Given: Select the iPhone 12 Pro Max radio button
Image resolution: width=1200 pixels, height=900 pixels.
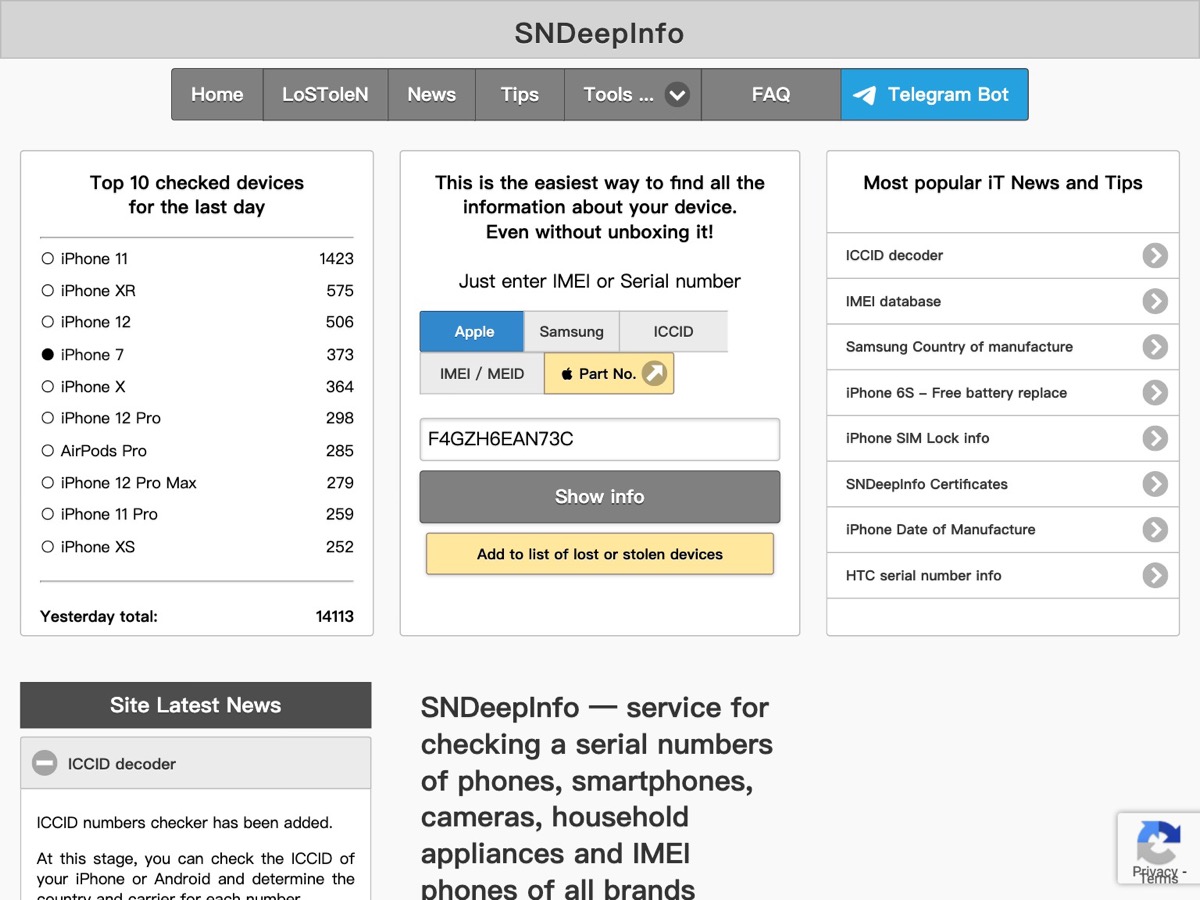Looking at the screenshot, I should click(x=47, y=483).
